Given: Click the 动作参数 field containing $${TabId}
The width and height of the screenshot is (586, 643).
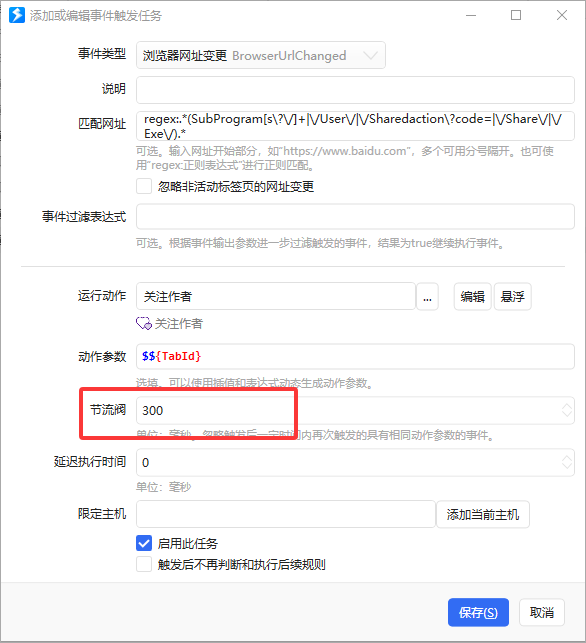Looking at the screenshot, I should coord(355,356).
